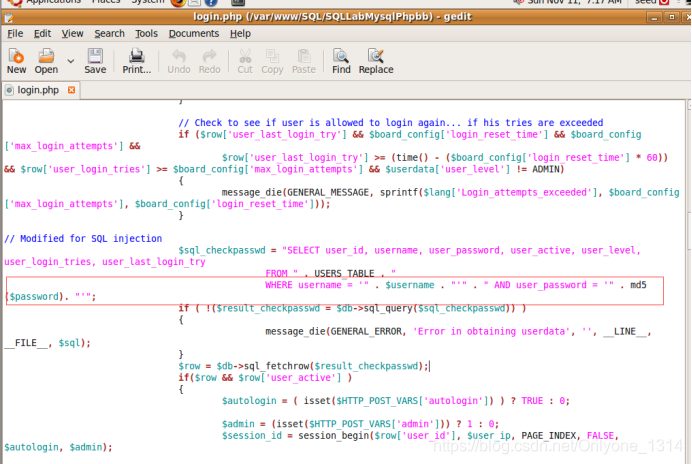Click the $sql_checkpasswd = "SELECT line
The image size is (692, 464).
click(410, 250)
